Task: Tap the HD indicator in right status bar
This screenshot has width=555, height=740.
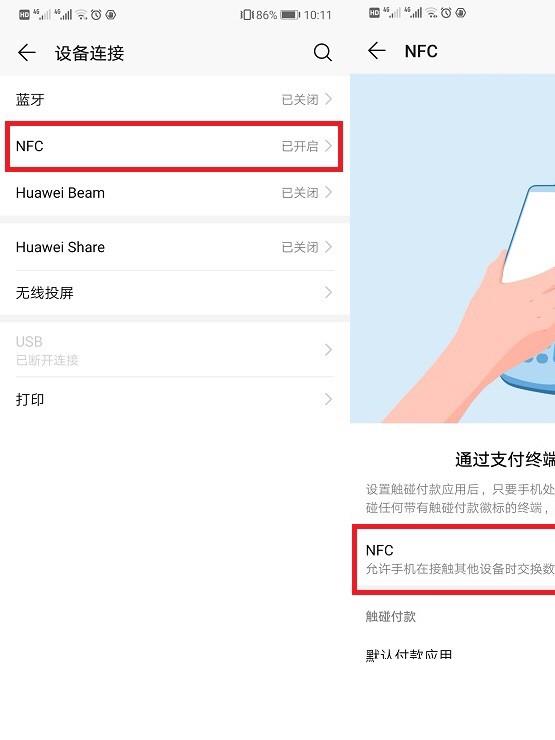Action: [374, 13]
